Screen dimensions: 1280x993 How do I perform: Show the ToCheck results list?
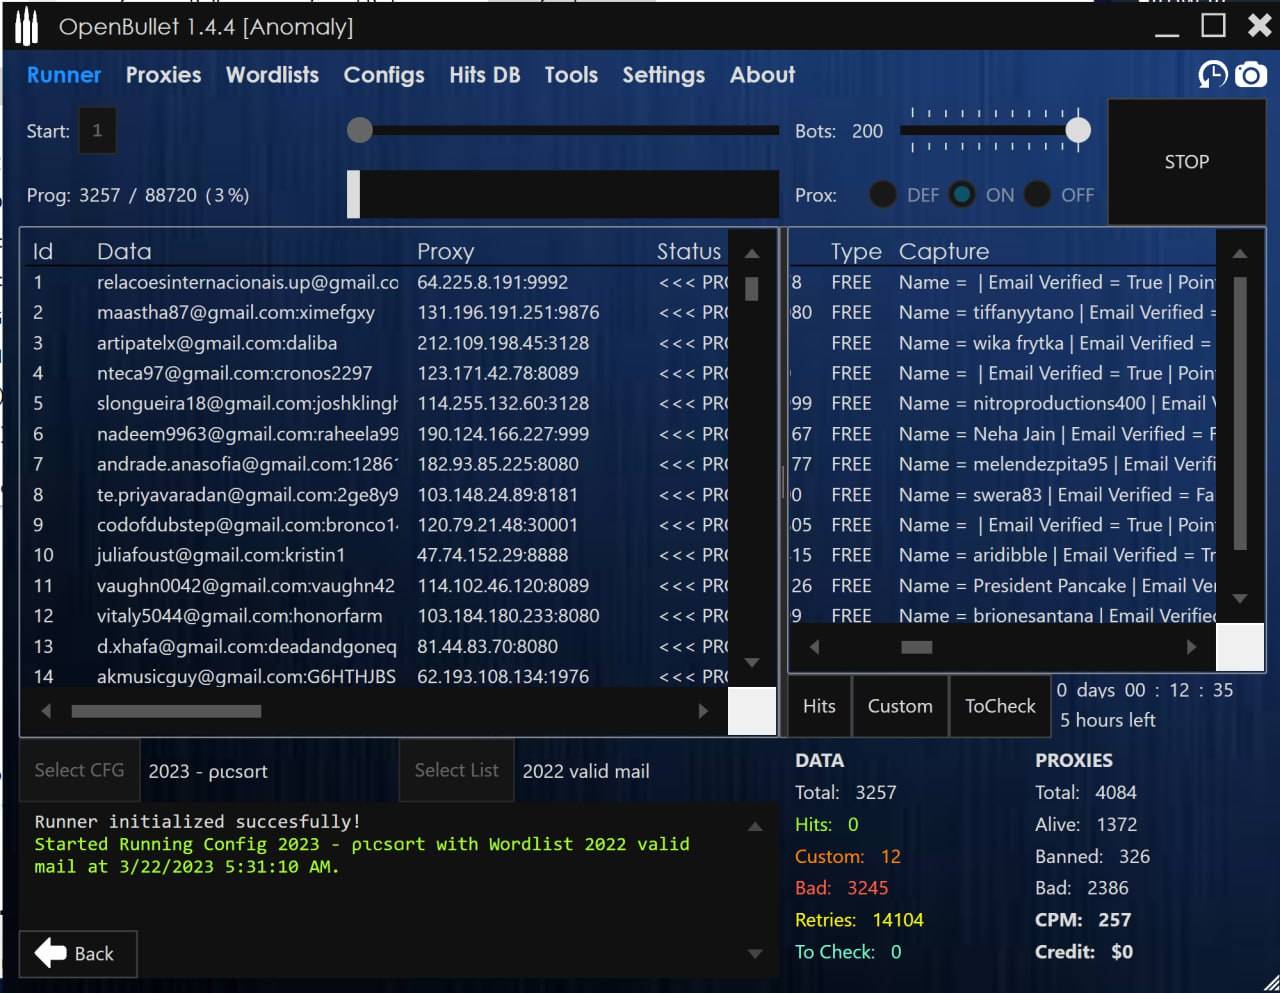[x=999, y=706]
